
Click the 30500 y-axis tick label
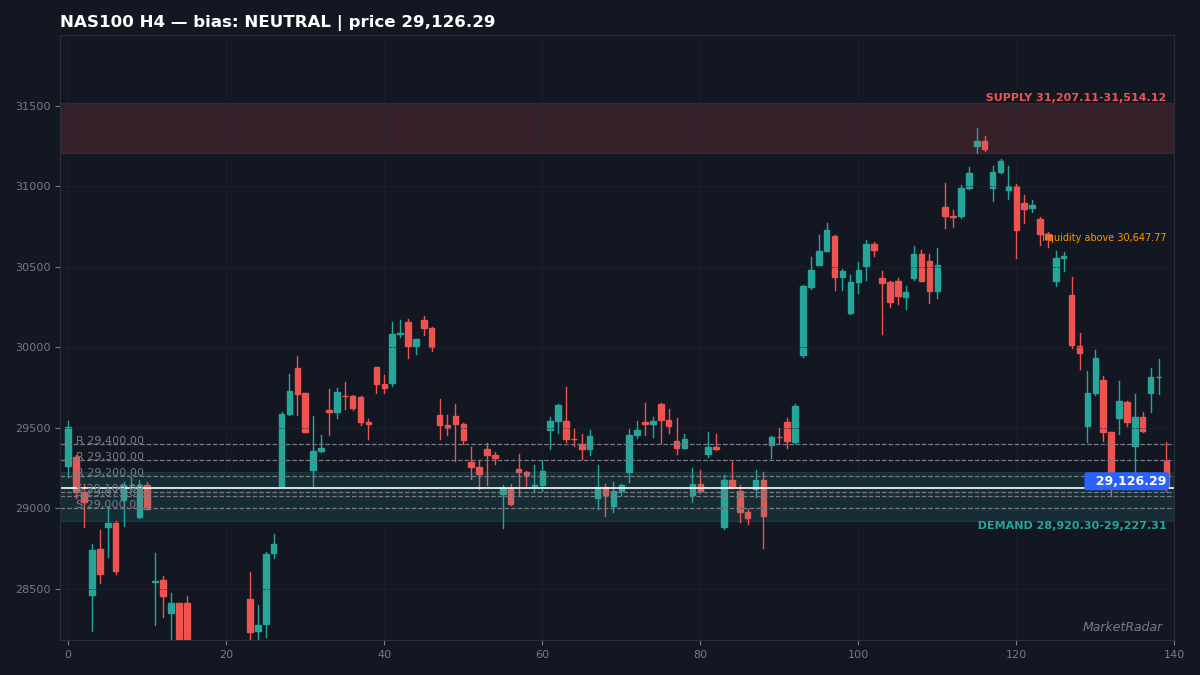pos(32,267)
